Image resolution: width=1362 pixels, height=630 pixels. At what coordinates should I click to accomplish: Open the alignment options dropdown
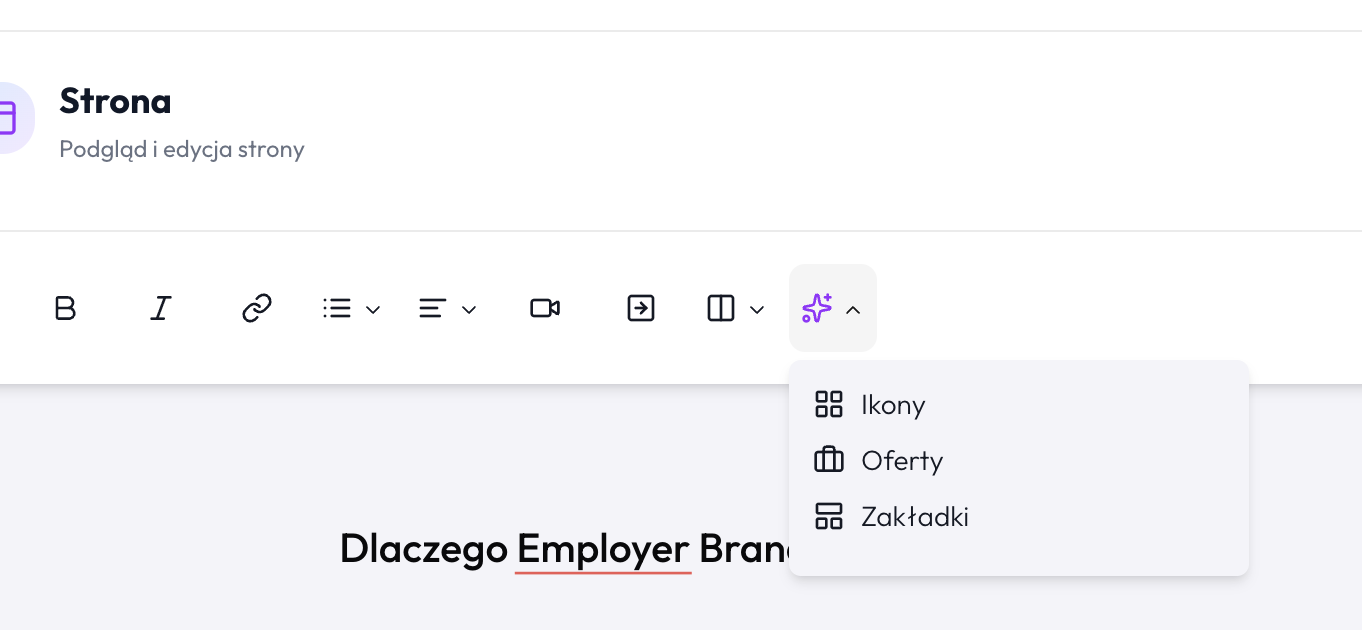click(469, 310)
